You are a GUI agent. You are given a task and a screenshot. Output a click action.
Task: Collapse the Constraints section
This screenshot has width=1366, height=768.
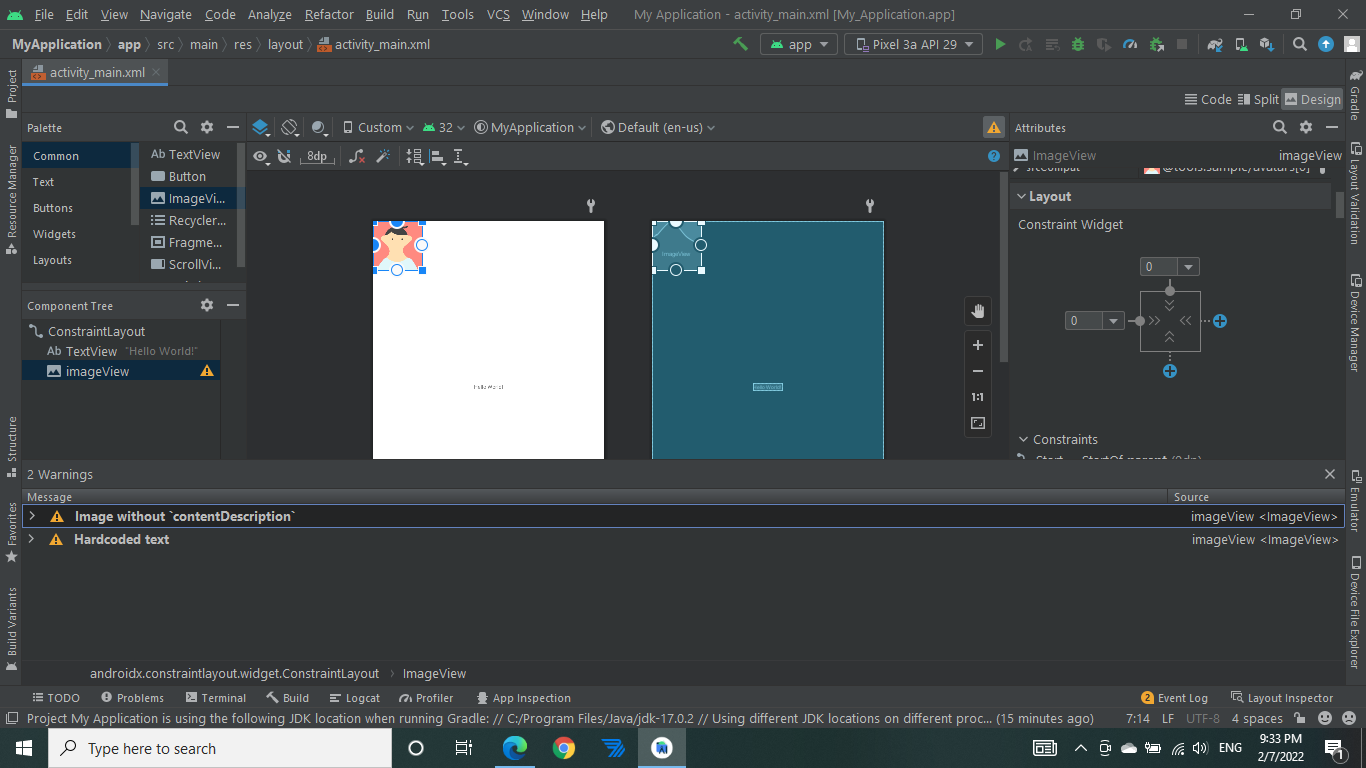pyautogui.click(x=1023, y=439)
